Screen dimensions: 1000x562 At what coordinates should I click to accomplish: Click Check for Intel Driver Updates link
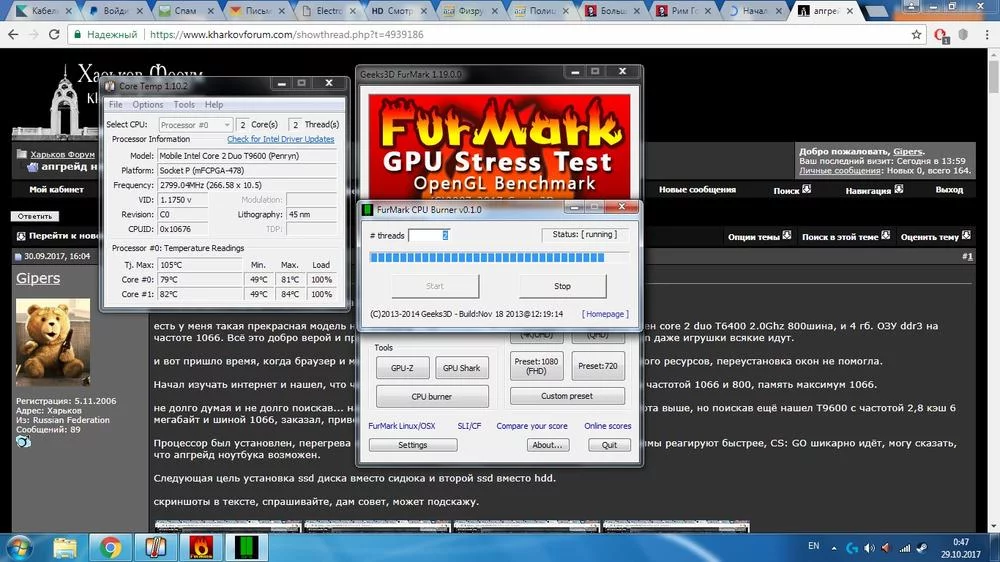(281, 139)
